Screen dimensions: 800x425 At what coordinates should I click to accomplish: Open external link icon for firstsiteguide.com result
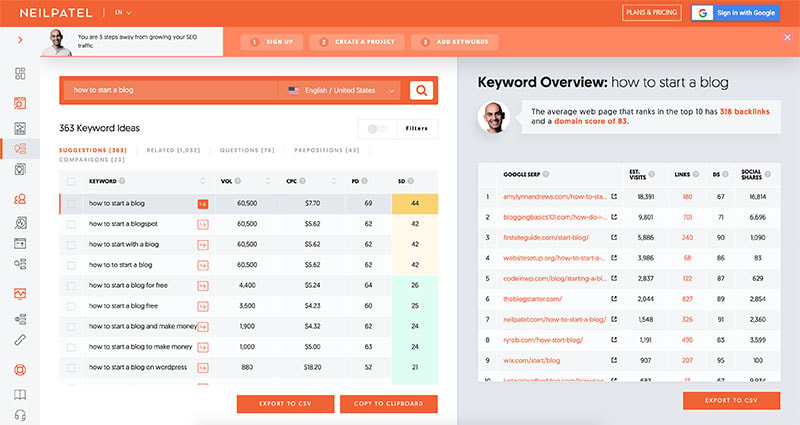614,237
